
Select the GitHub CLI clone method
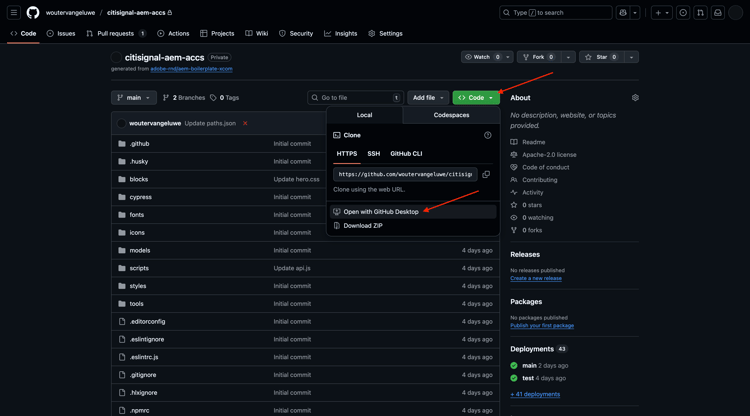point(406,153)
